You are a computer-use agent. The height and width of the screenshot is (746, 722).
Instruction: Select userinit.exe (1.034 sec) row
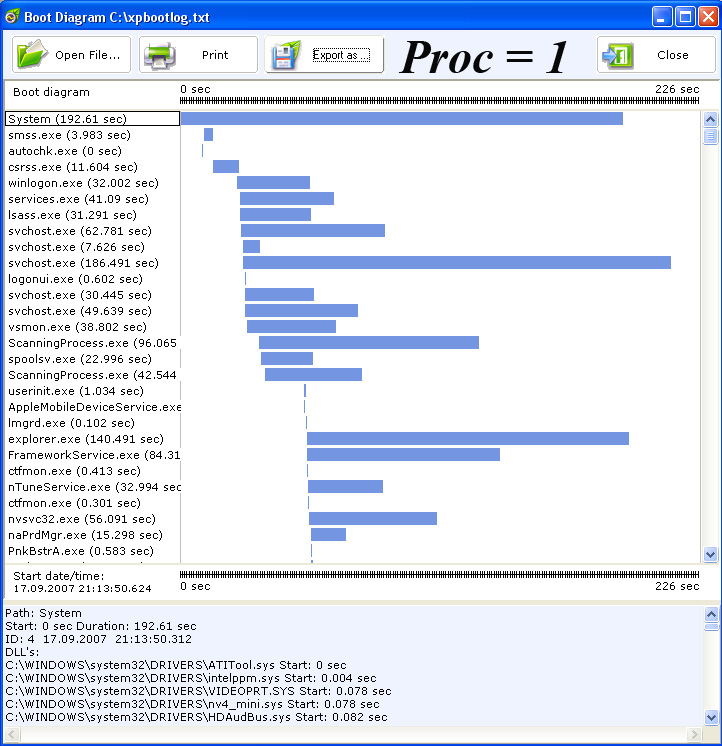click(x=92, y=391)
